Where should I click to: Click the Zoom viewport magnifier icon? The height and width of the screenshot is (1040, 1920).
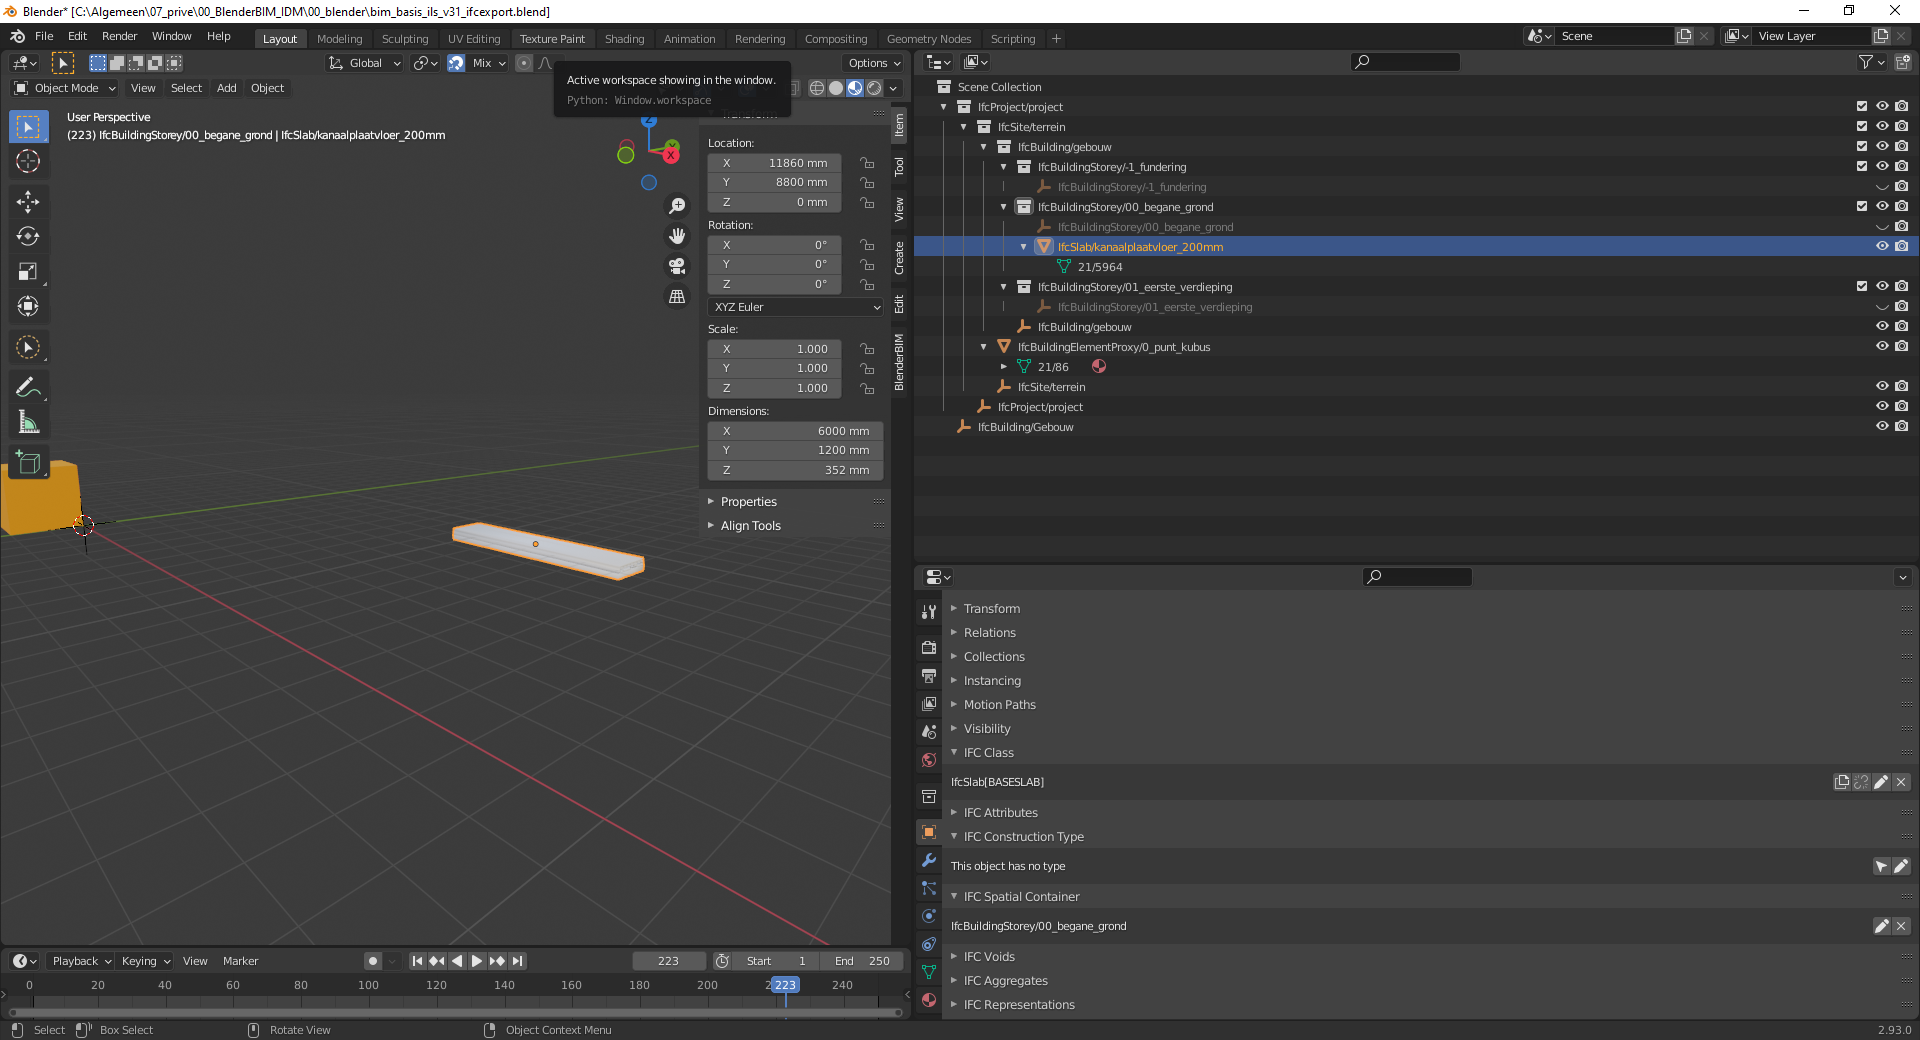point(677,206)
